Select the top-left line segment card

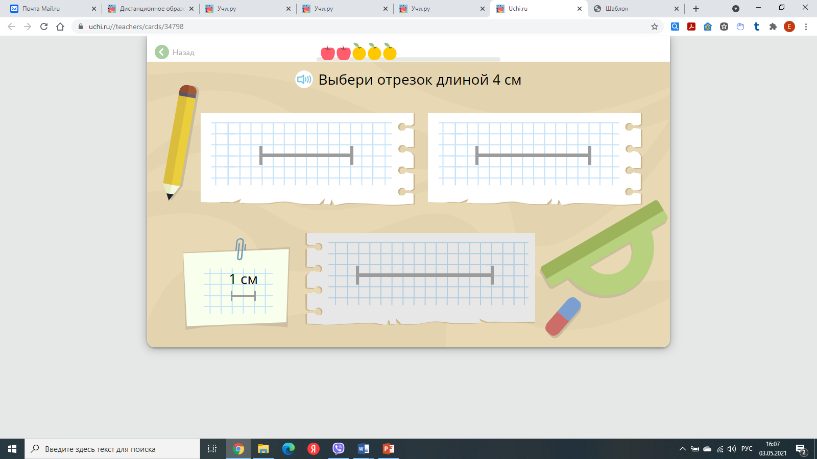click(306, 156)
